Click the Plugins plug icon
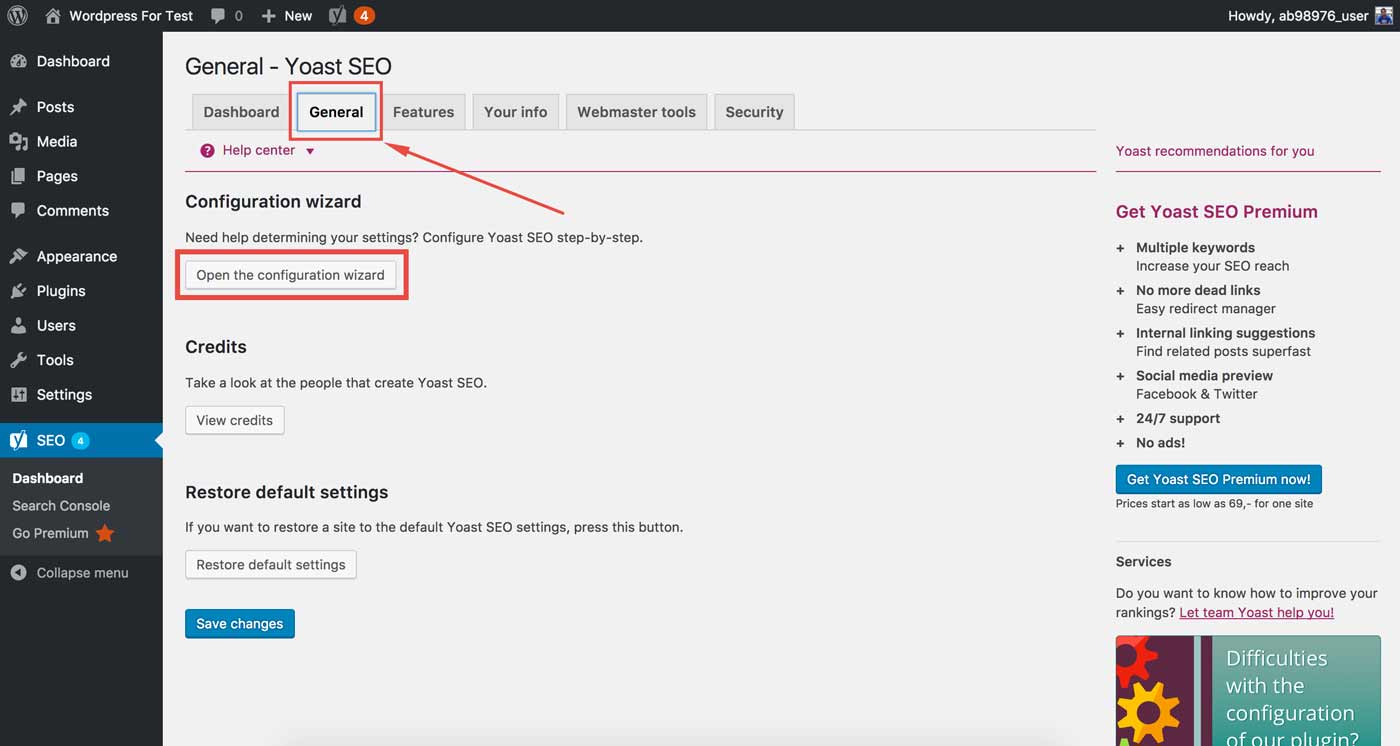The width and height of the screenshot is (1400, 746). click(x=18, y=291)
